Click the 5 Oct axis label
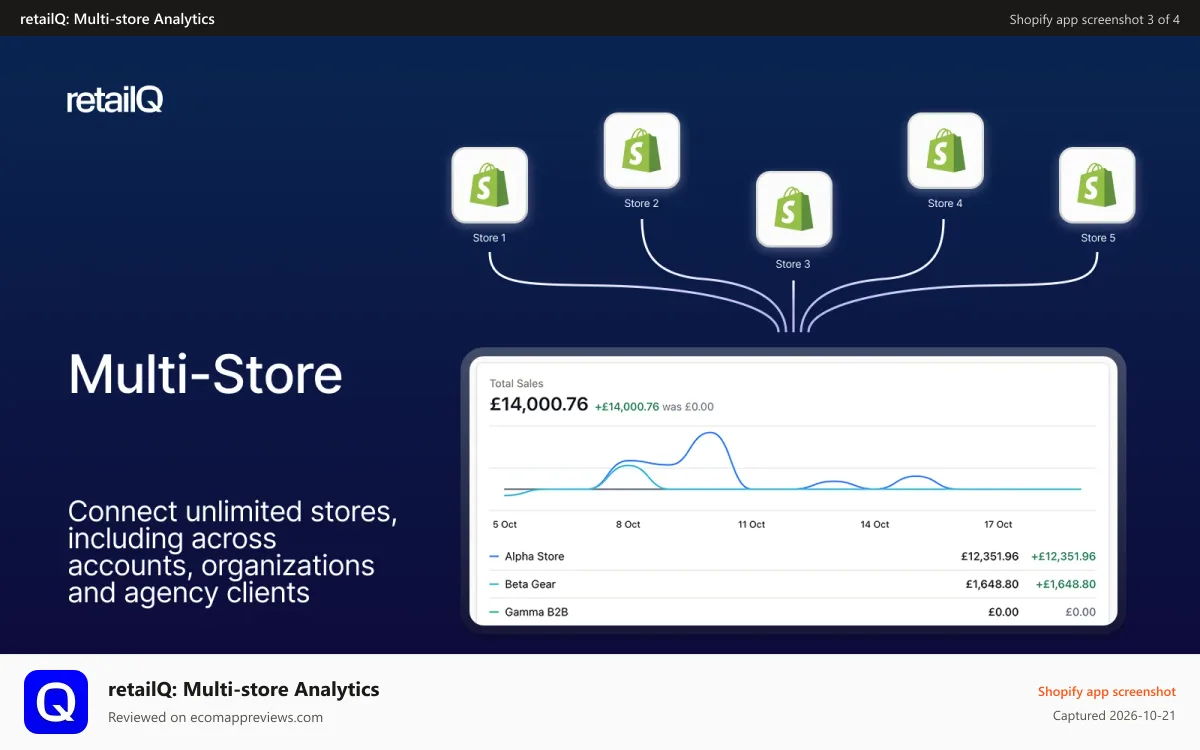Image resolution: width=1200 pixels, height=750 pixels. point(505,524)
